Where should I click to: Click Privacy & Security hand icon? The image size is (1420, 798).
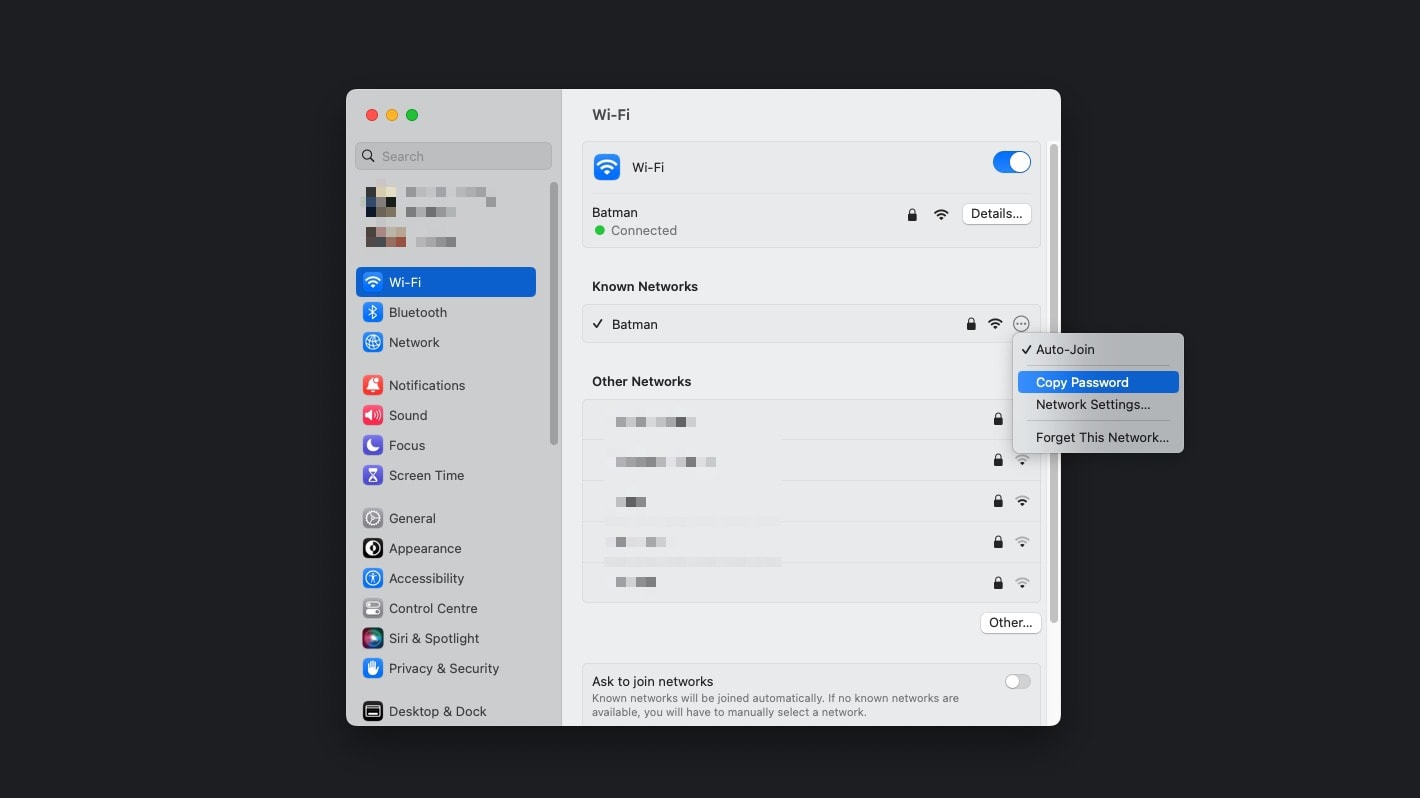pos(372,668)
